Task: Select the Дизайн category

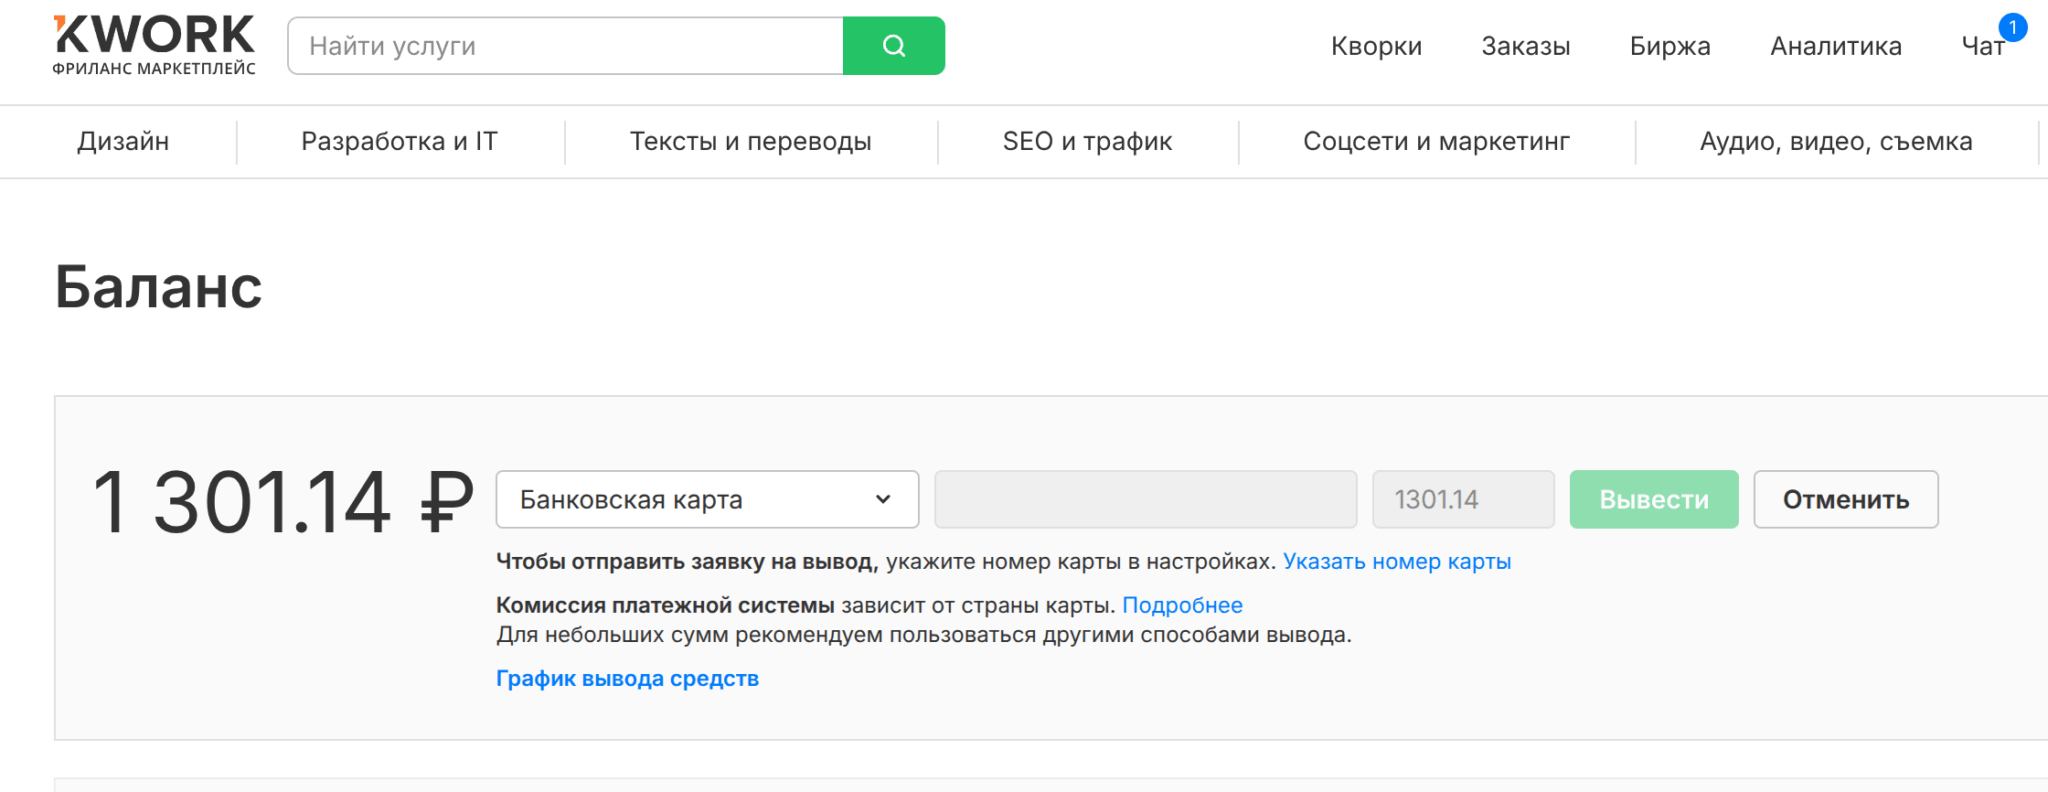Action: [x=123, y=141]
